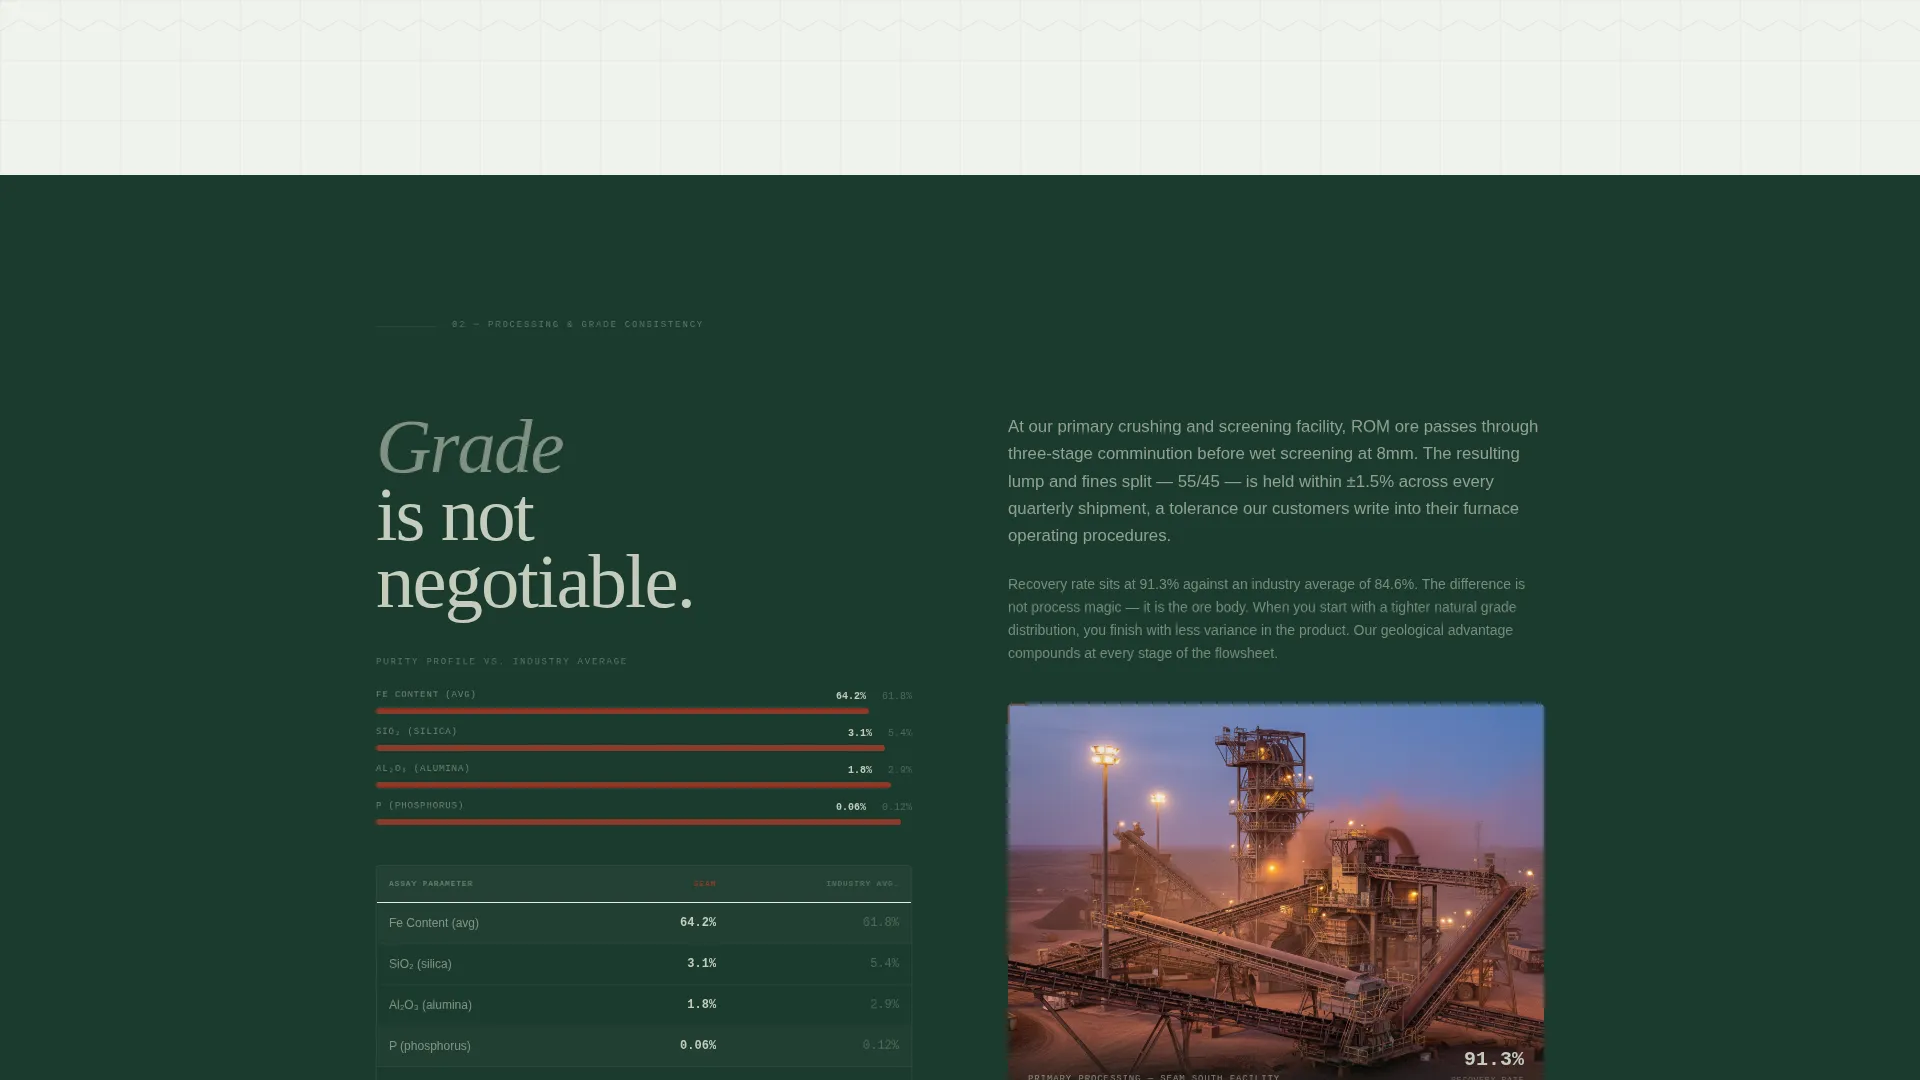Click the Al₂O₃ (Alumina) red progress bar
The width and height of the screenshot is (1920, 1080).
[x=633, y=785]
